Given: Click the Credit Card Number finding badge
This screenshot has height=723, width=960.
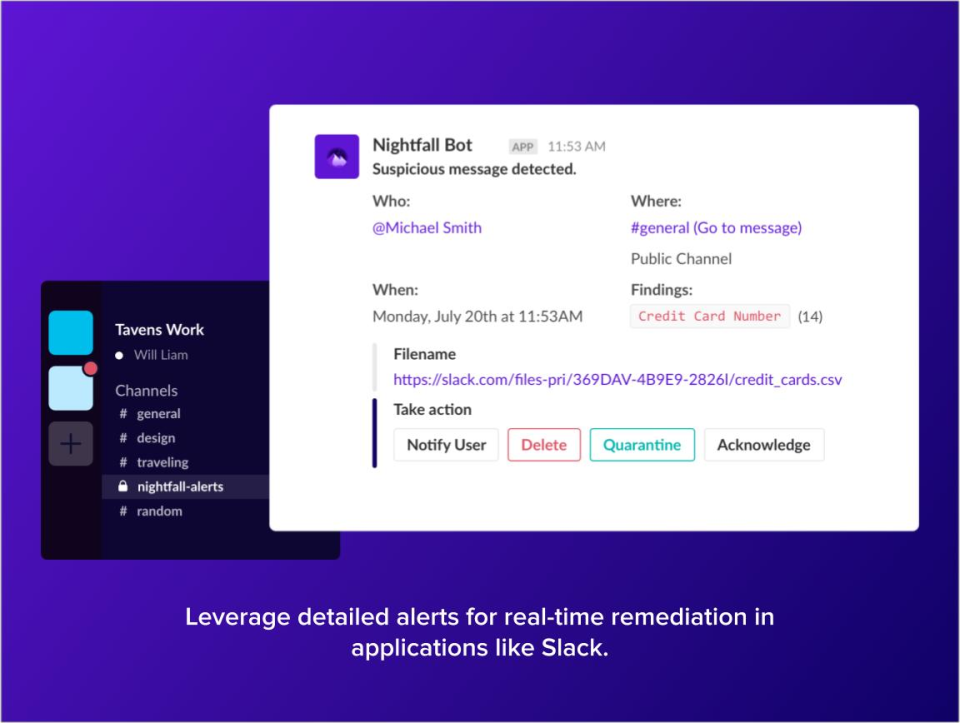Looking at the screenshot, I should [x=709, y=316].
